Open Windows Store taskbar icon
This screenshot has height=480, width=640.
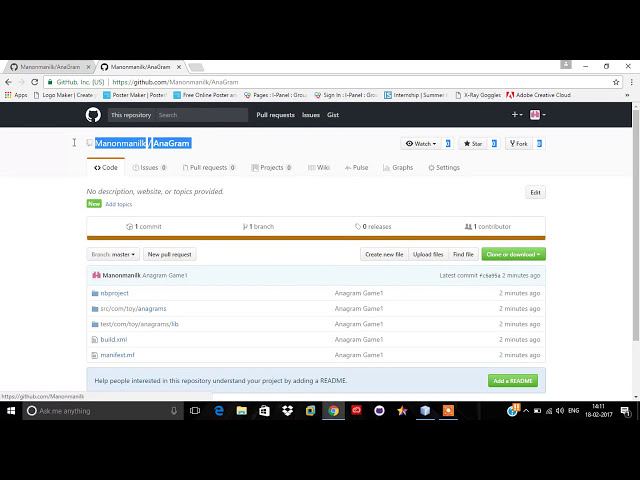[264, 411]
